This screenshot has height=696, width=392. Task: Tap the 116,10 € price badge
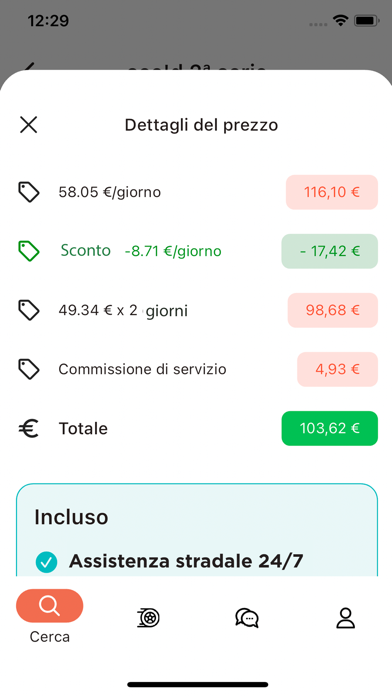coord(332,192)
